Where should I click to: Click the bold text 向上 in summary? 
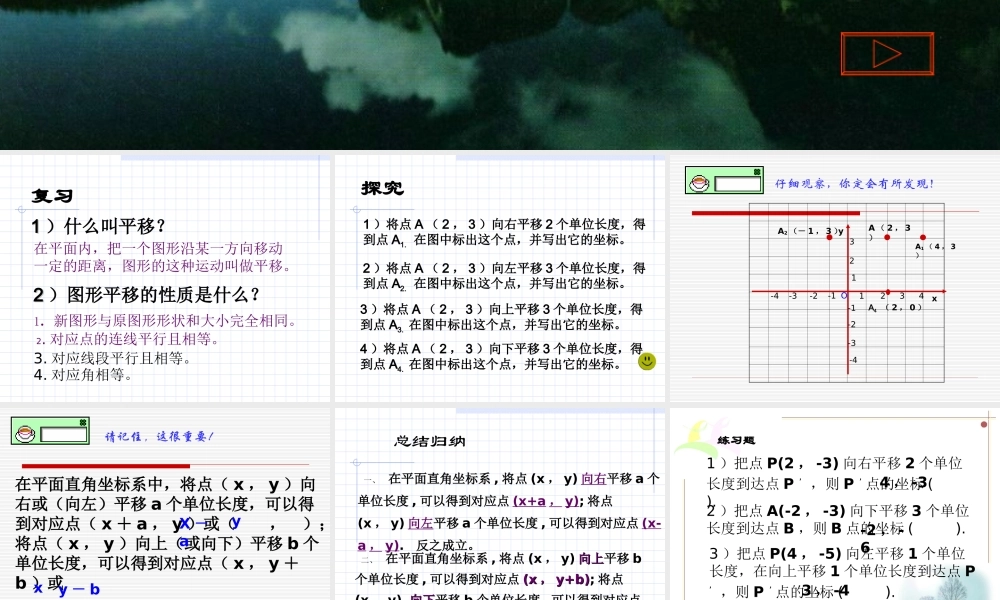(x=591, y=559)
